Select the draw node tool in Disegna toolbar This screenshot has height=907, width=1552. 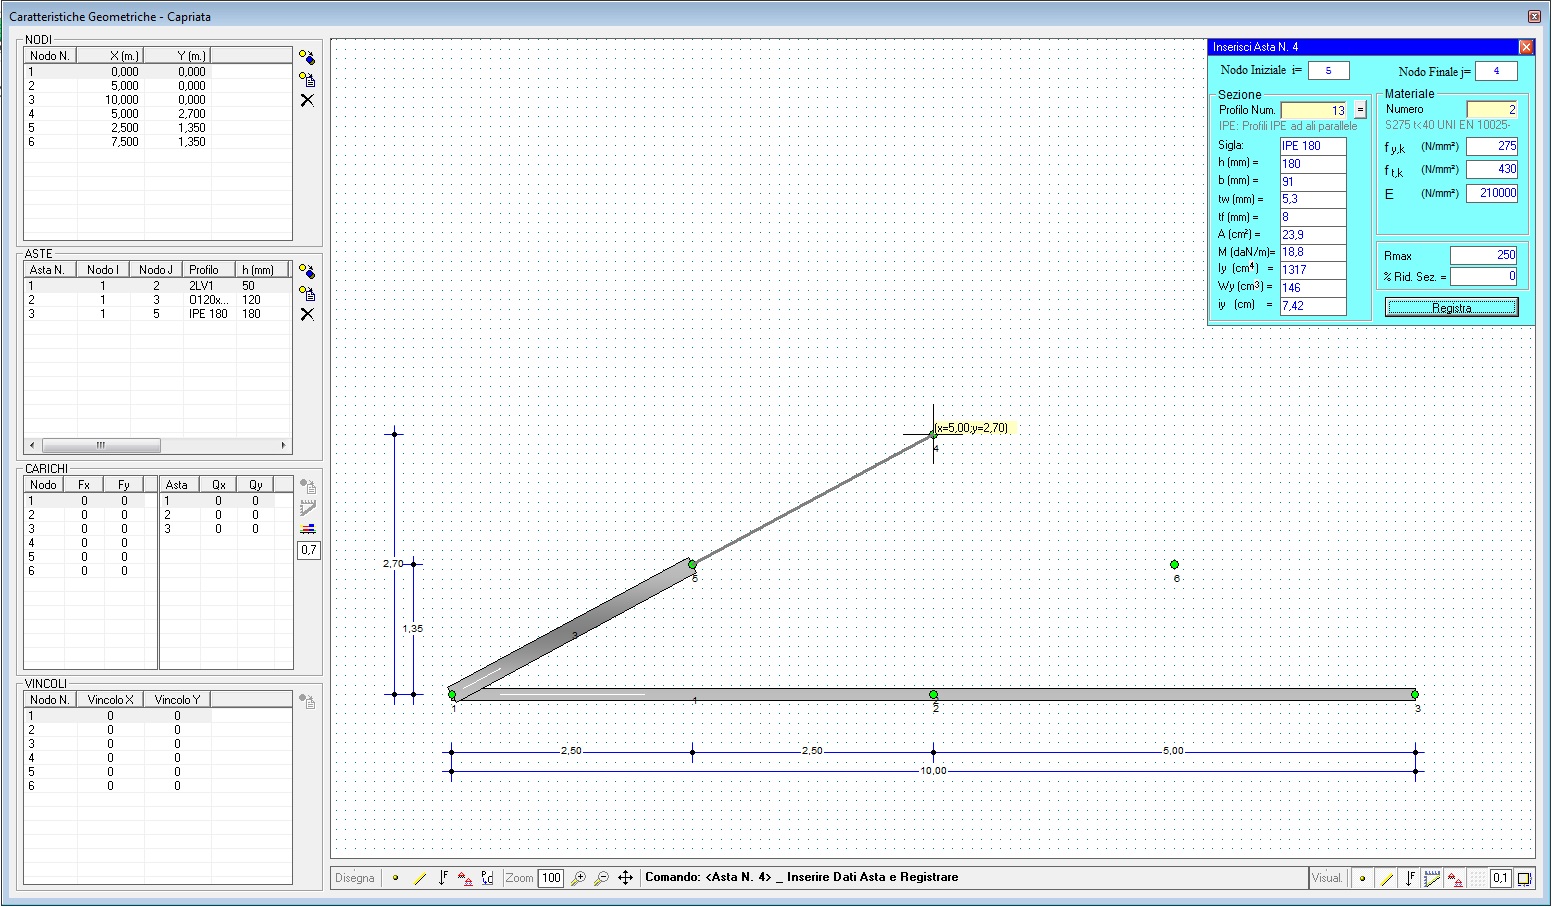tap(396, 878)
